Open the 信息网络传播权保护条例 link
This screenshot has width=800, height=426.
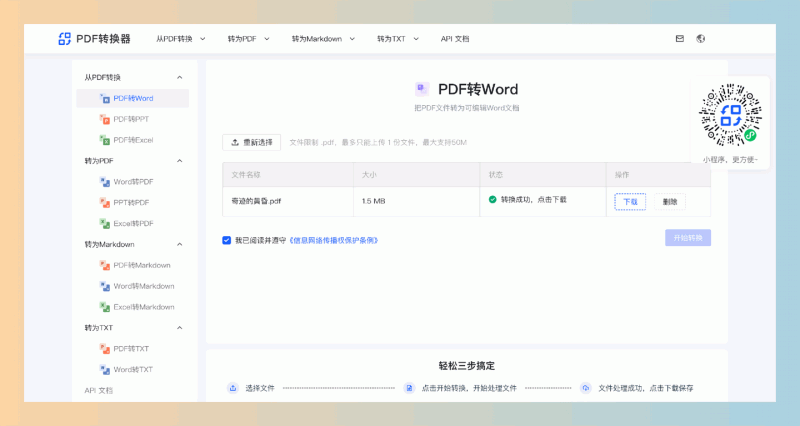(334, 240)
